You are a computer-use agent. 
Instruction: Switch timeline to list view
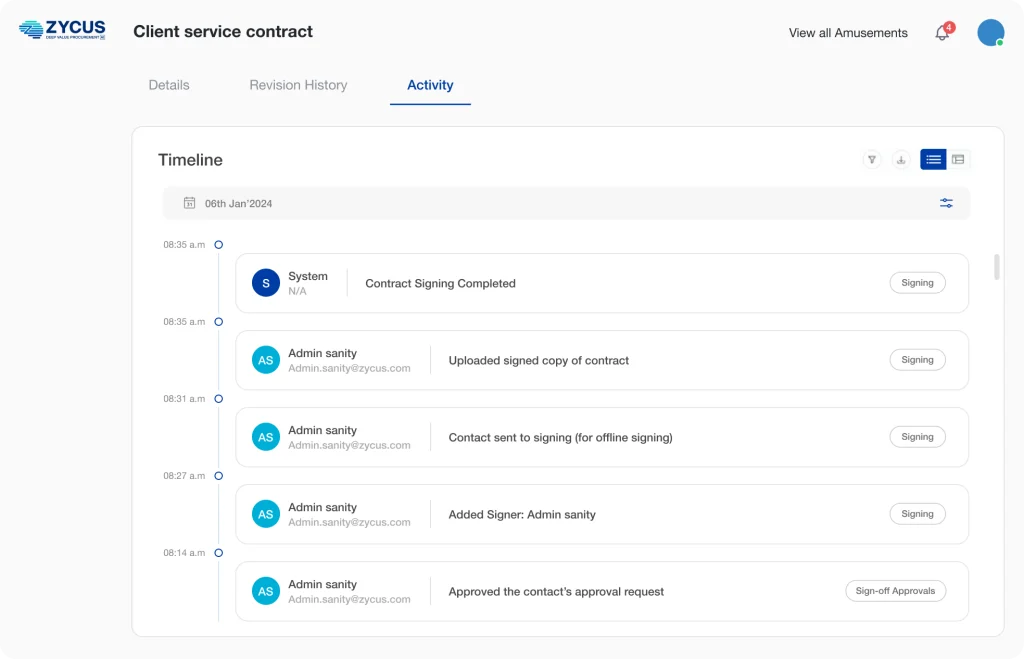[933, 160]
